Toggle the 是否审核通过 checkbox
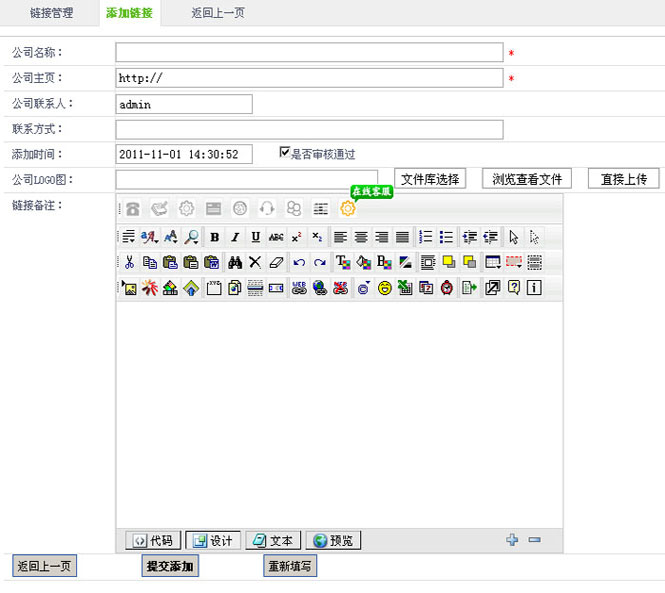Viewport: 665px width, 593px height. tap(285, 154)
